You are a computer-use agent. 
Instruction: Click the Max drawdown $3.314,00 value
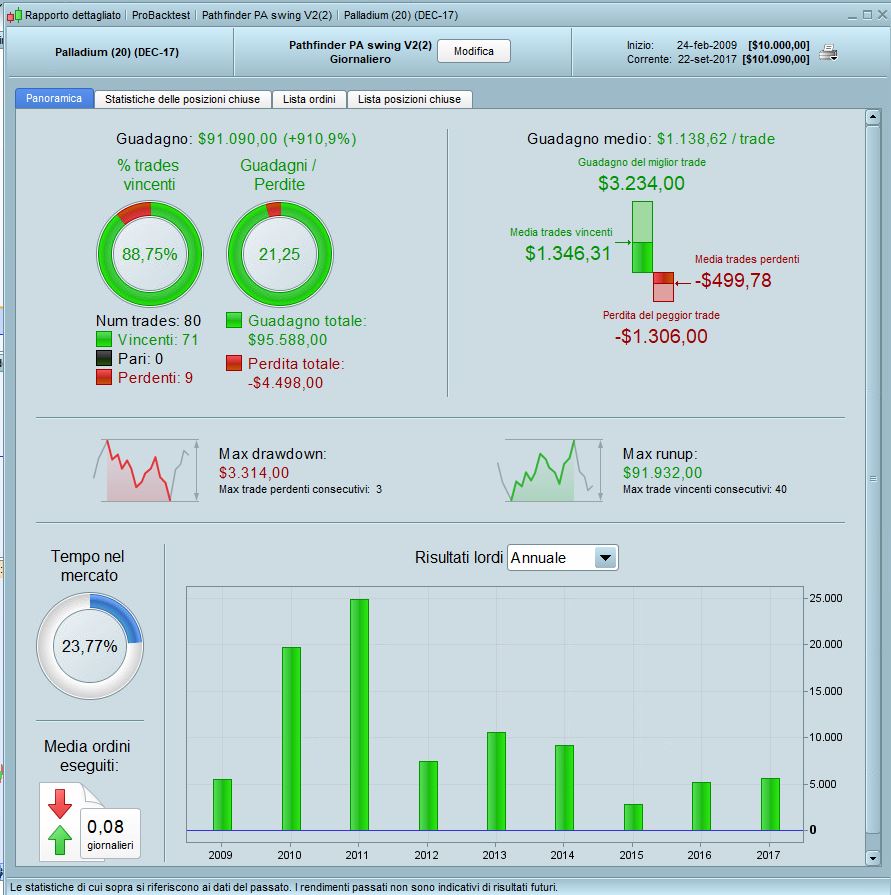(x=254, y=473)
